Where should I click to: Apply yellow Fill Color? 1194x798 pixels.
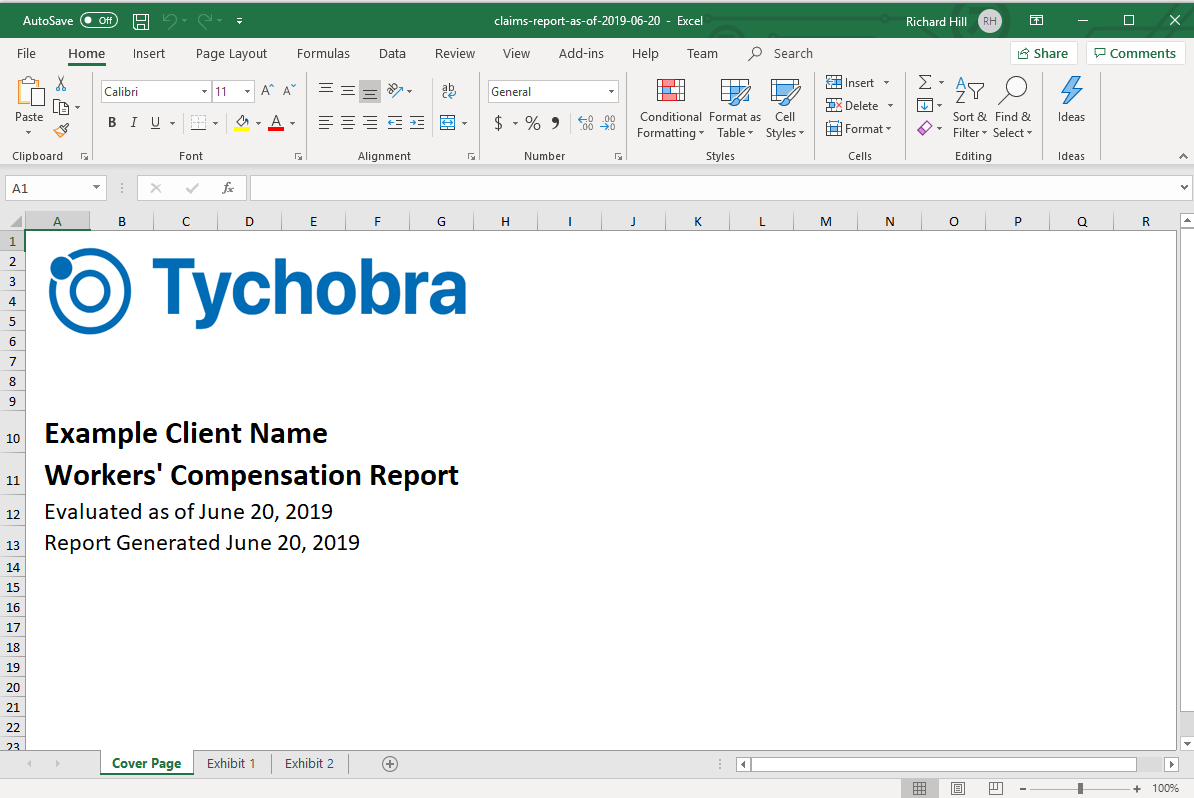click(242, 123)
